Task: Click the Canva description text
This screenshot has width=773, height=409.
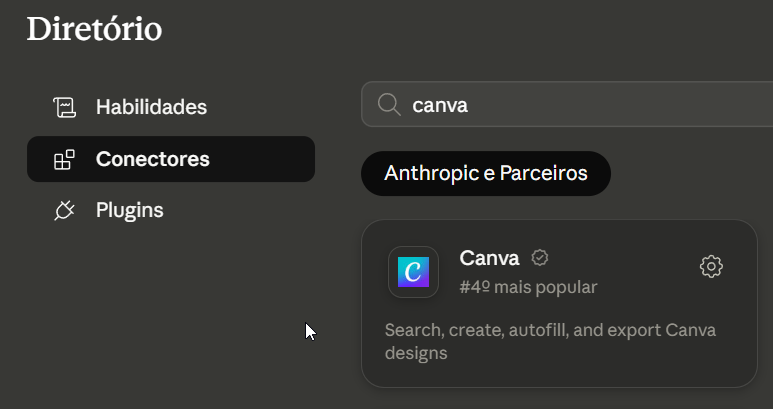Action: (550, 341)
